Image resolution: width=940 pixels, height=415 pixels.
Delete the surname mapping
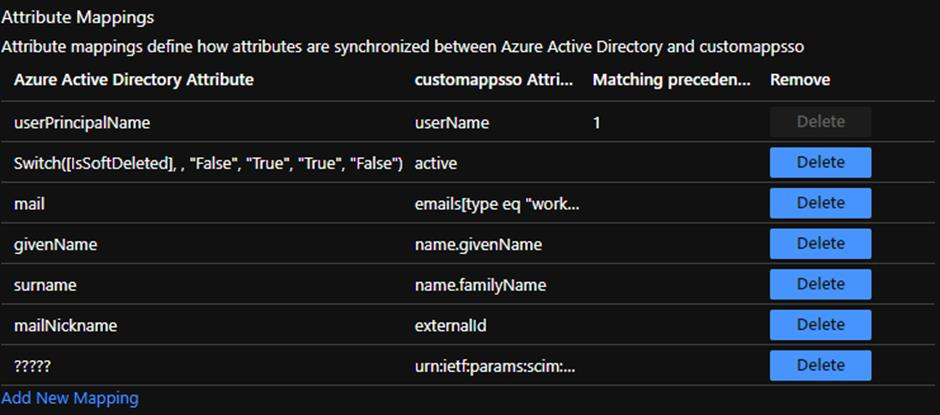pos(820,284)
